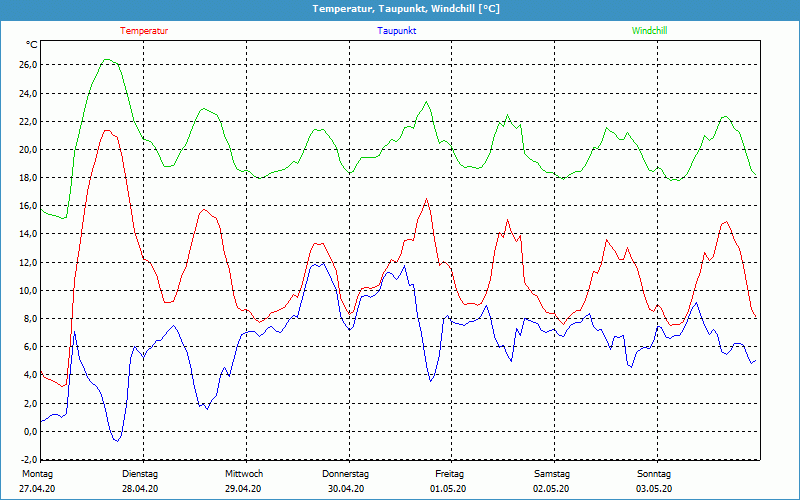This screenshot has height=500, width=800.
Task: Click the 0,0 y-axis value
Action: click(30, 431)
